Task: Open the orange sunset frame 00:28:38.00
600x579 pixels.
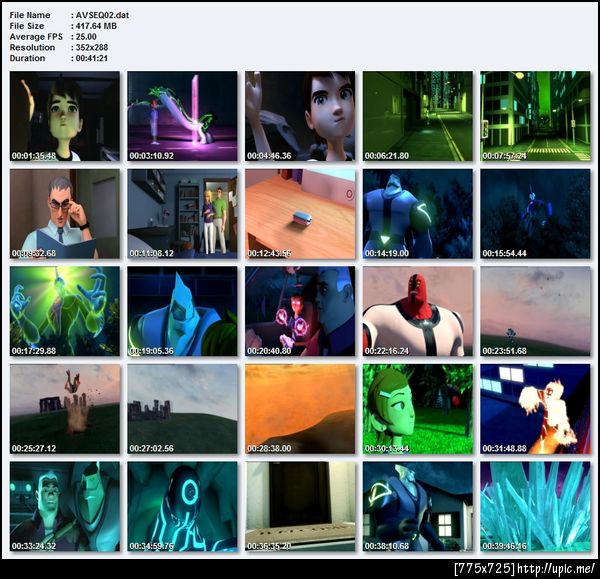Action: coord(300,409)
